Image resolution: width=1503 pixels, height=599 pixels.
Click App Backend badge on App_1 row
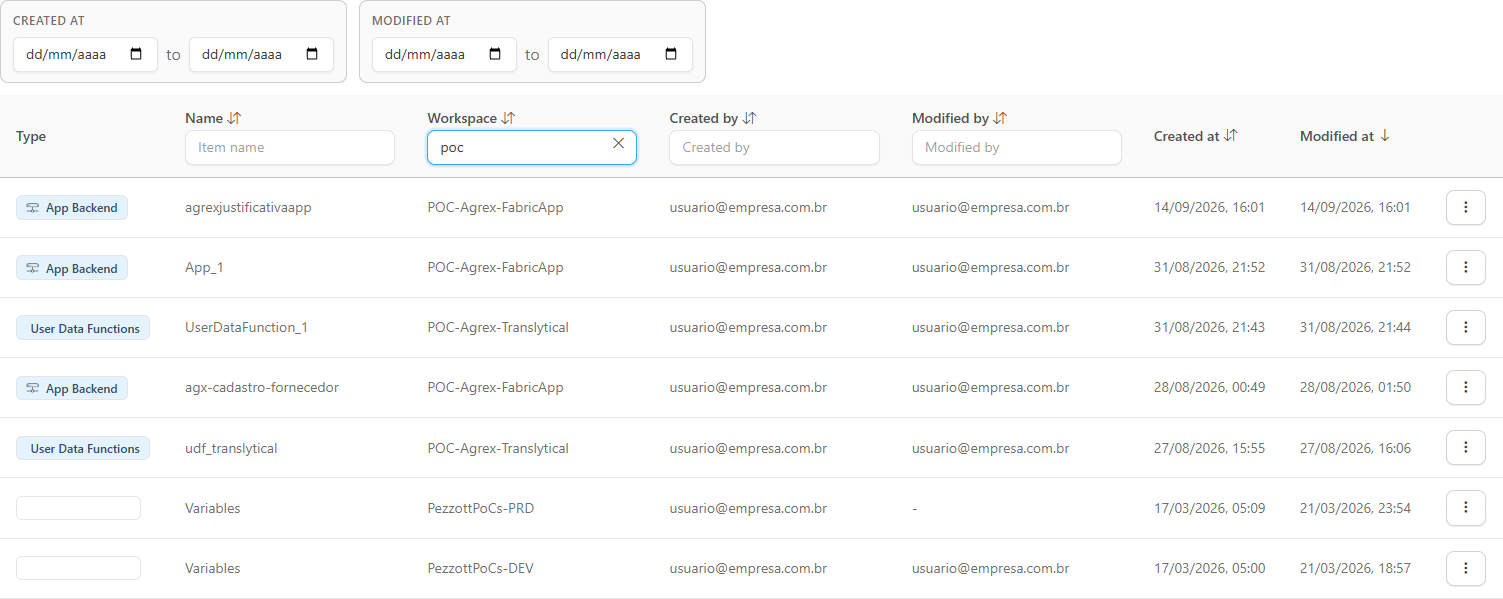72,268
